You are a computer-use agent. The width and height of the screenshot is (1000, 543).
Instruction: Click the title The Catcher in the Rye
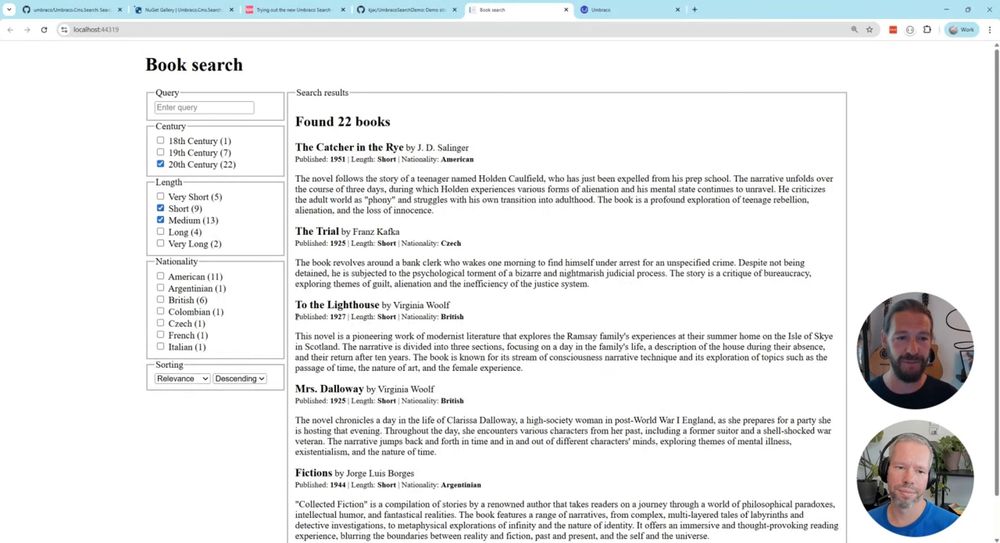coord(349,147)
